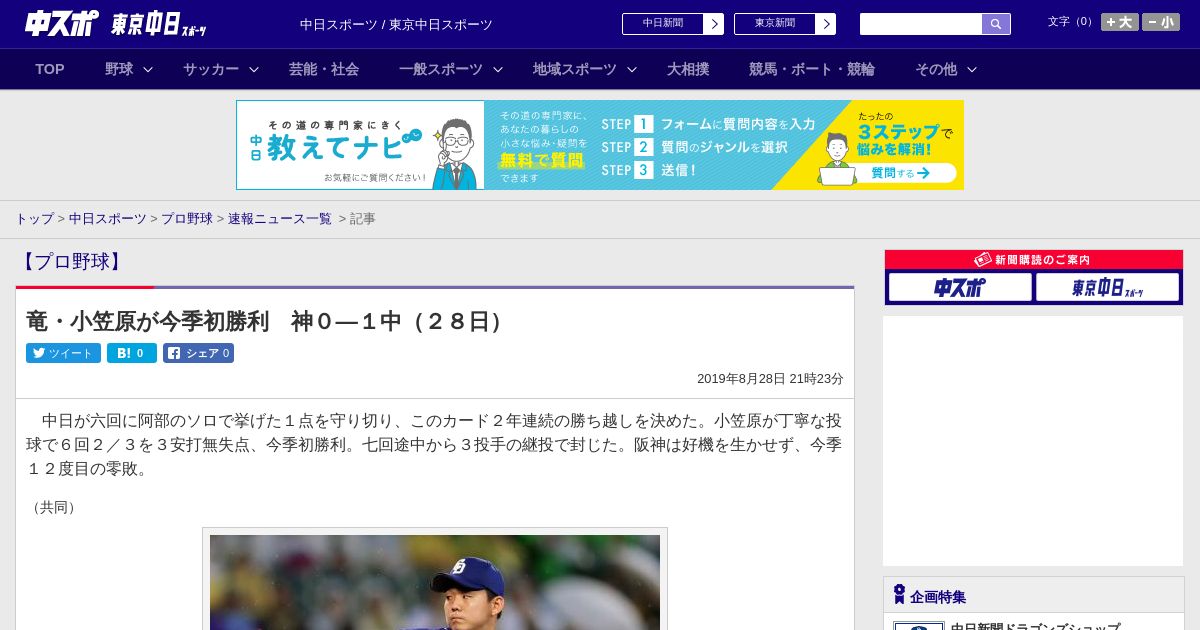Screen dimensions: 1200x630
Task: Click the search magnifier button
Action: 996,24
